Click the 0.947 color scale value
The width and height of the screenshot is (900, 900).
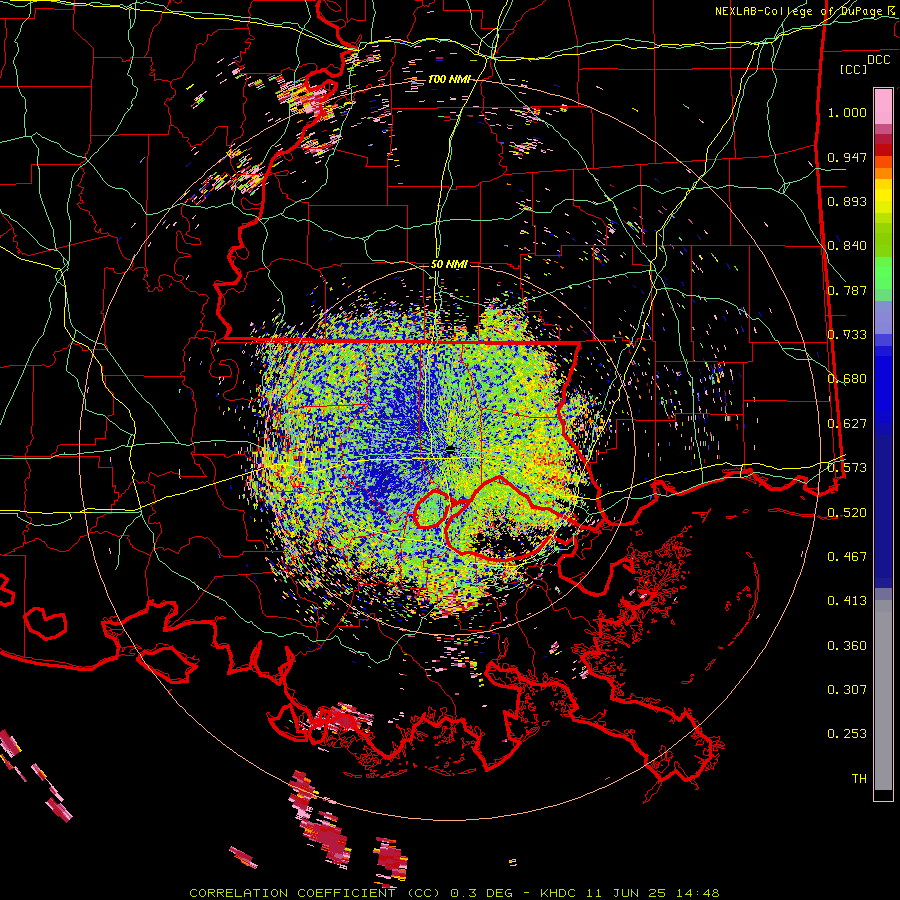click(x=847, y=157)
